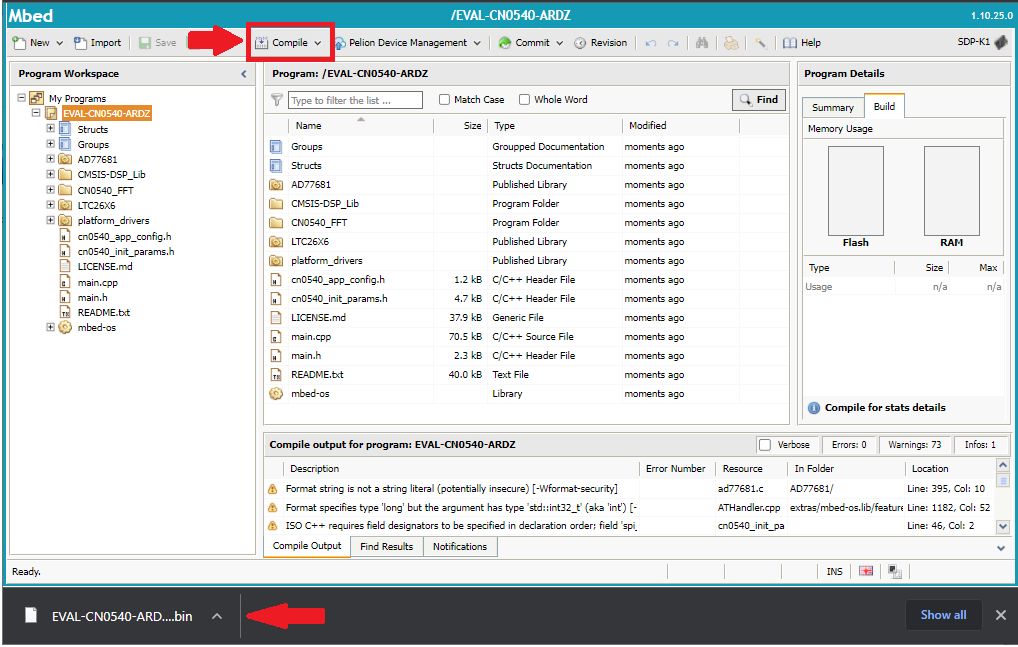This screenshot has height=647, width=1018.
Task: Click CMSIS-DSP_Lib folder icon in list
Action: pos(276,204)
